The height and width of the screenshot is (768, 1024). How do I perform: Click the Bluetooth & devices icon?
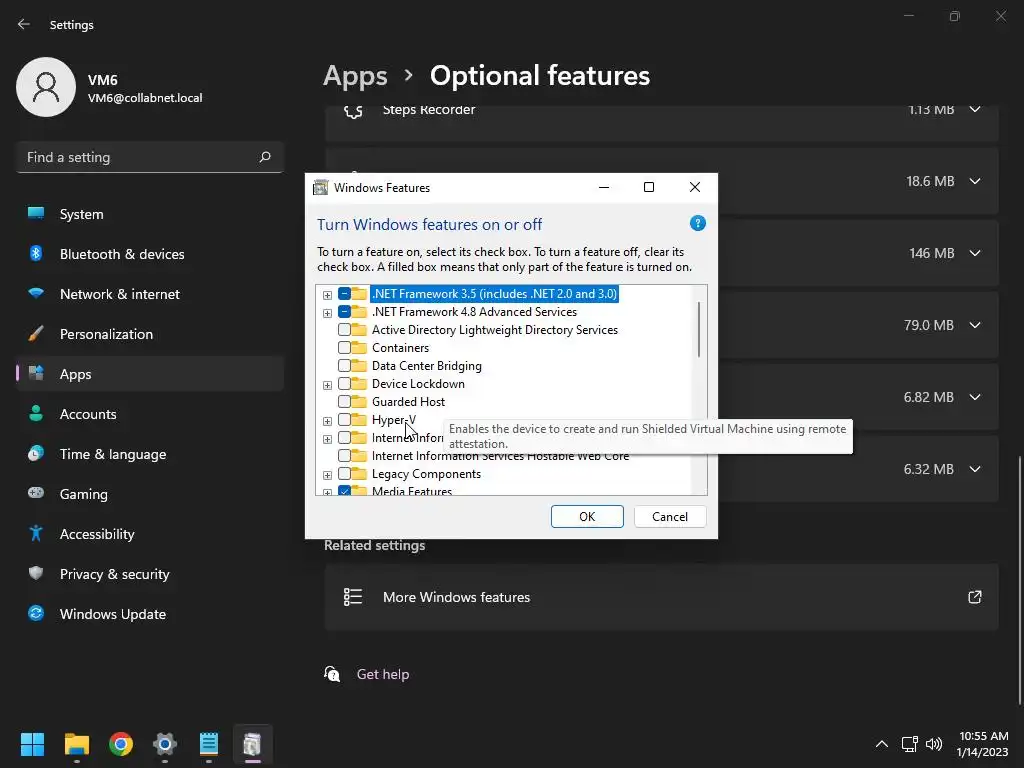pyautogui.click(x=36, y=254)
